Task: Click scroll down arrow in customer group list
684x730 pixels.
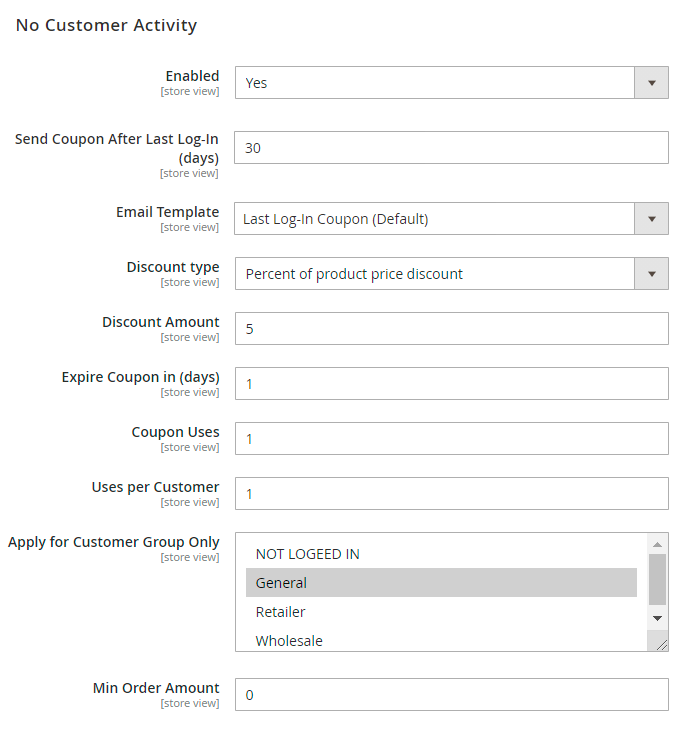Action: (x=657, y=618)
